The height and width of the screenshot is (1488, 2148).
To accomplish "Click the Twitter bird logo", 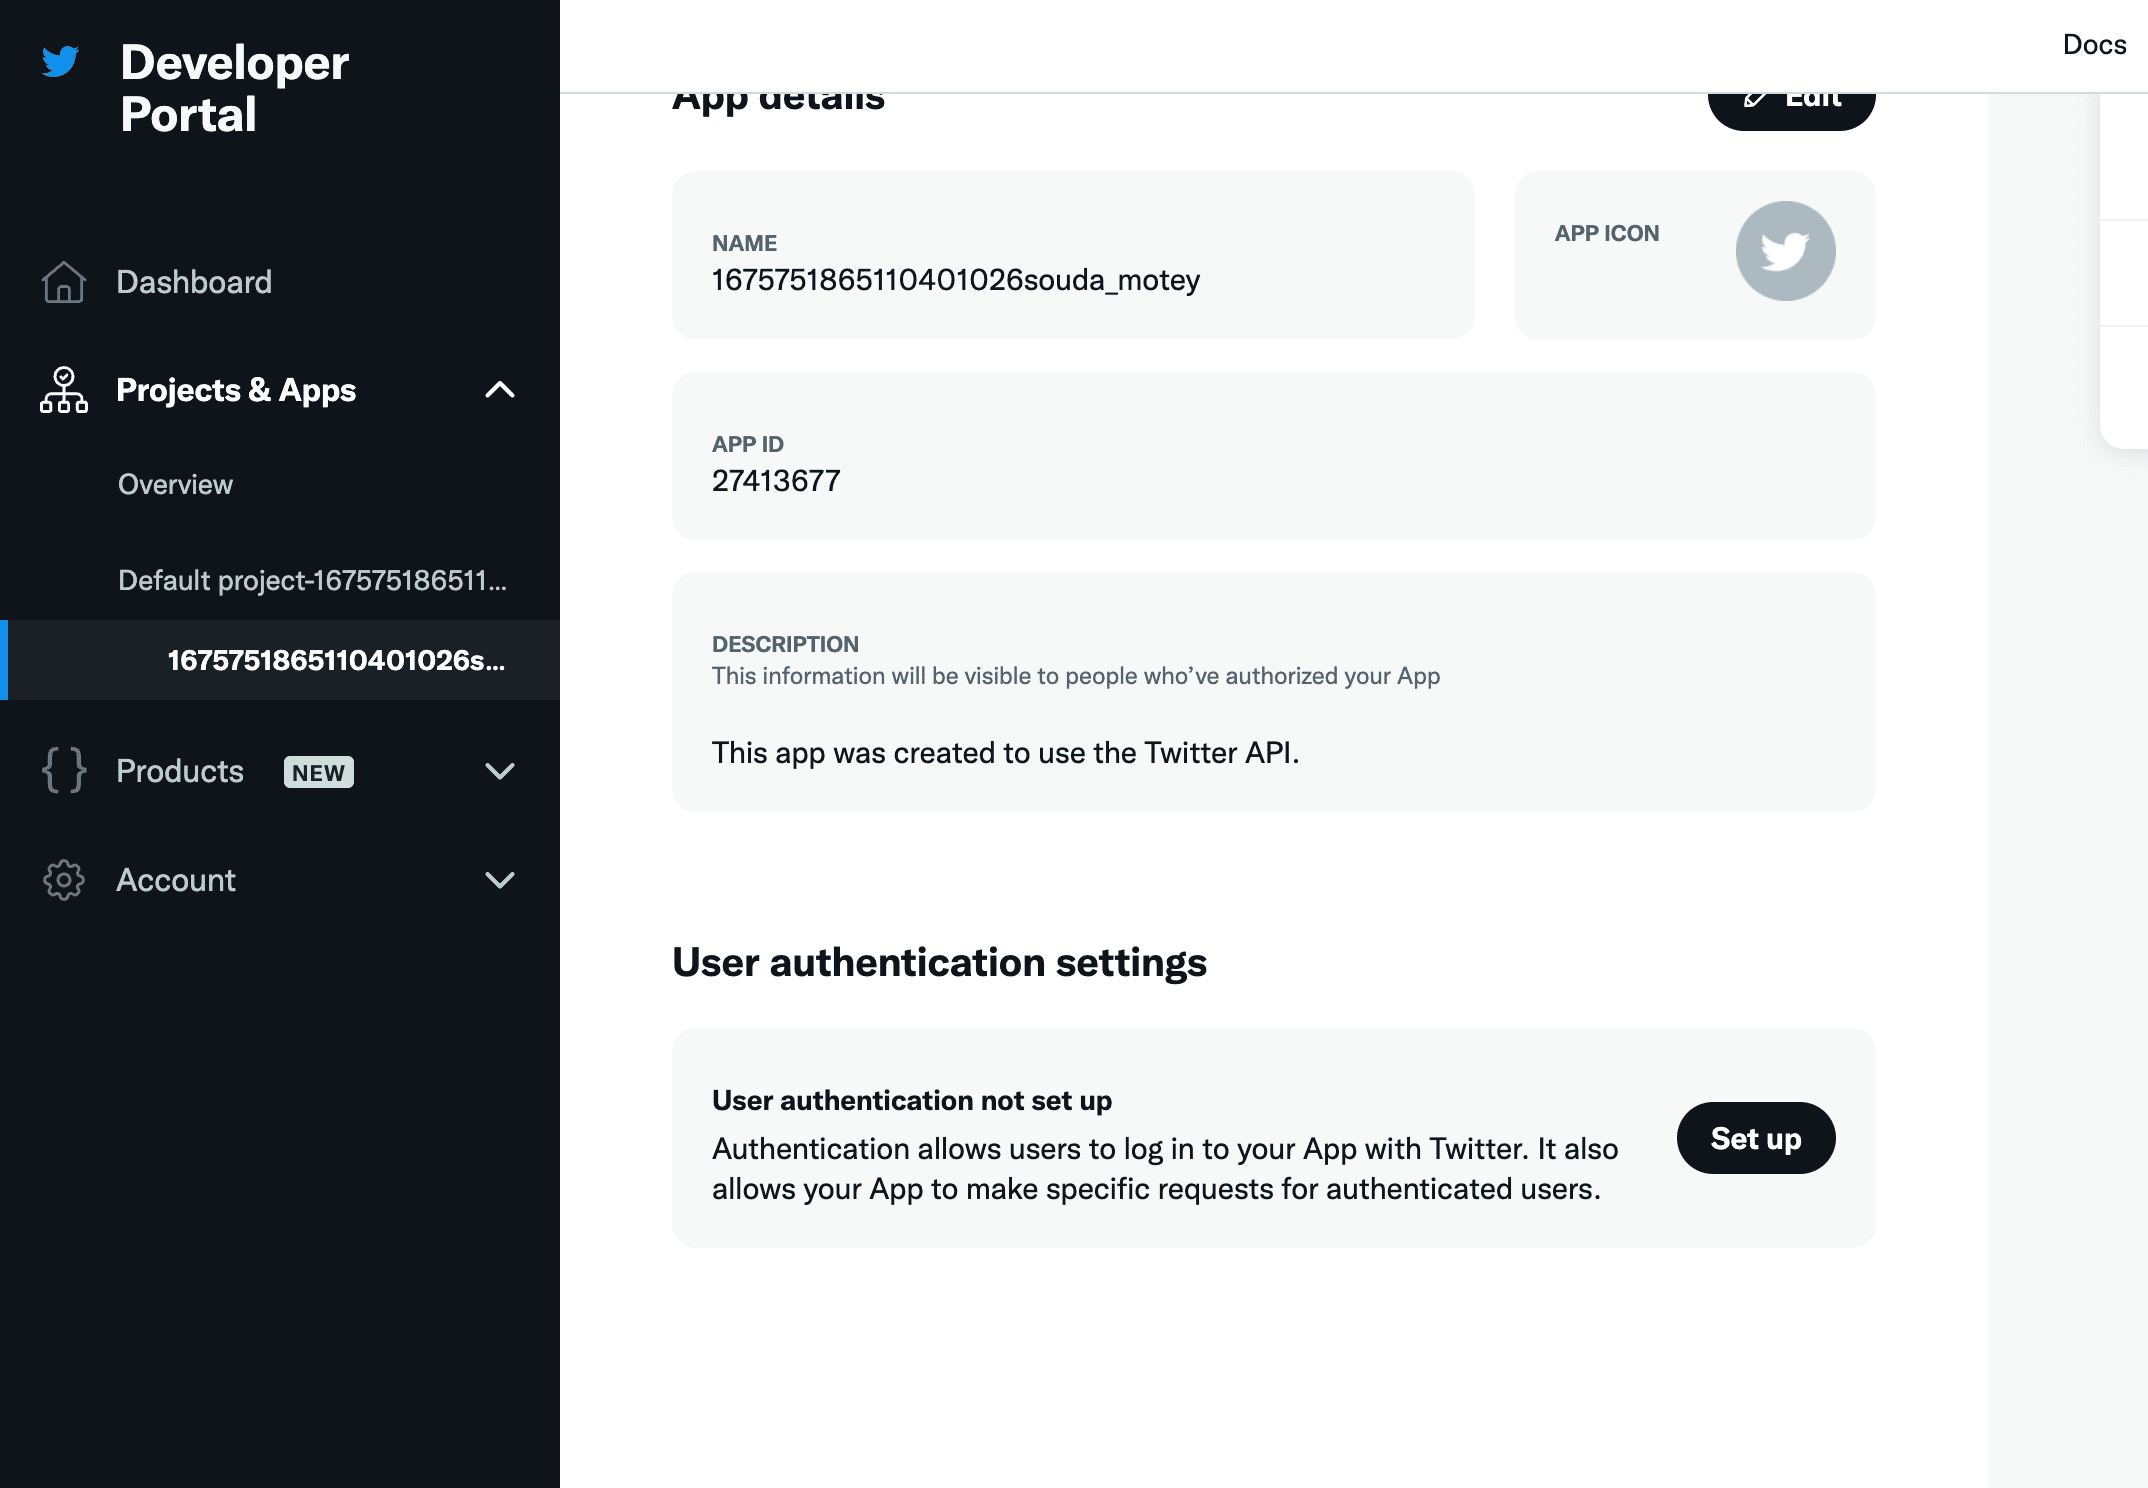I will [60, 62].
